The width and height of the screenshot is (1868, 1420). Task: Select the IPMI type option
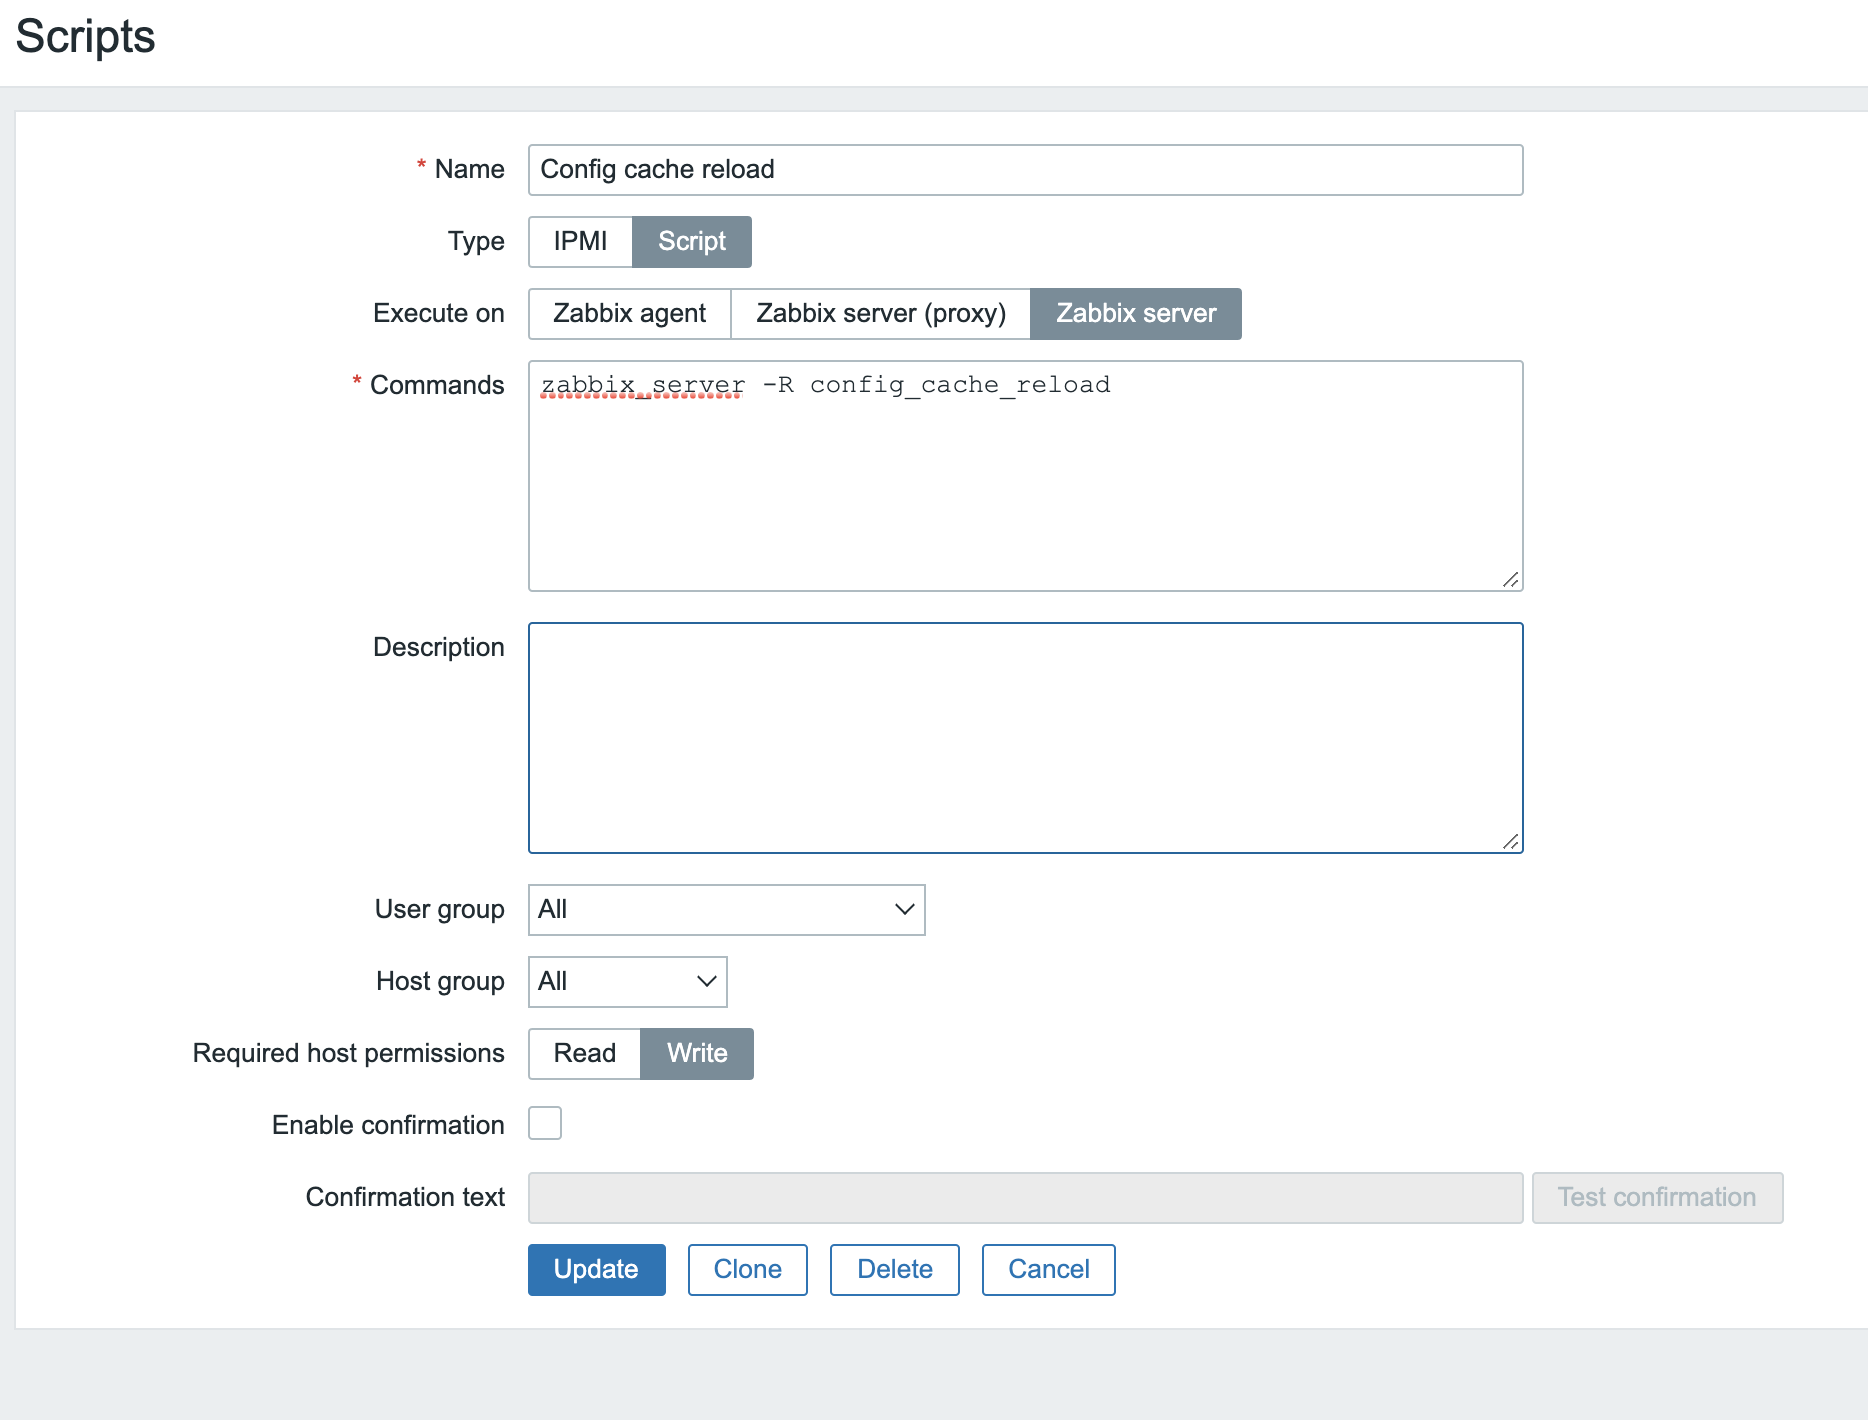580,242
